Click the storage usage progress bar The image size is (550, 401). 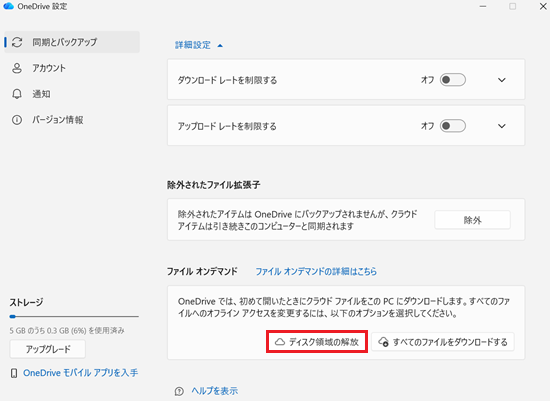(x=74, y=316)
